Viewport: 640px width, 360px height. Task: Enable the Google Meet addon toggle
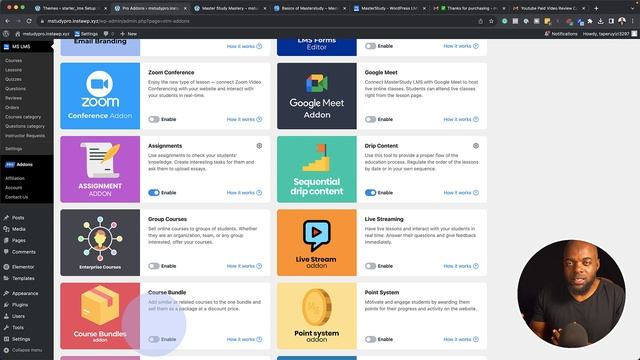pos(370,119)
